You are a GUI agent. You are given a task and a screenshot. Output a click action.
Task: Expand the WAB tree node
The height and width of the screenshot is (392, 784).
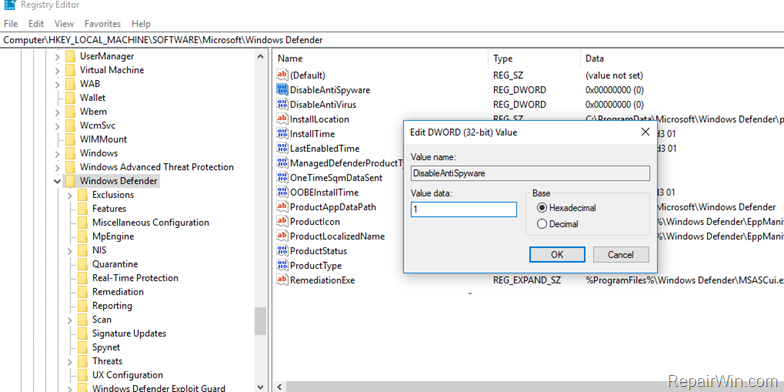click(x=58, y=84)
